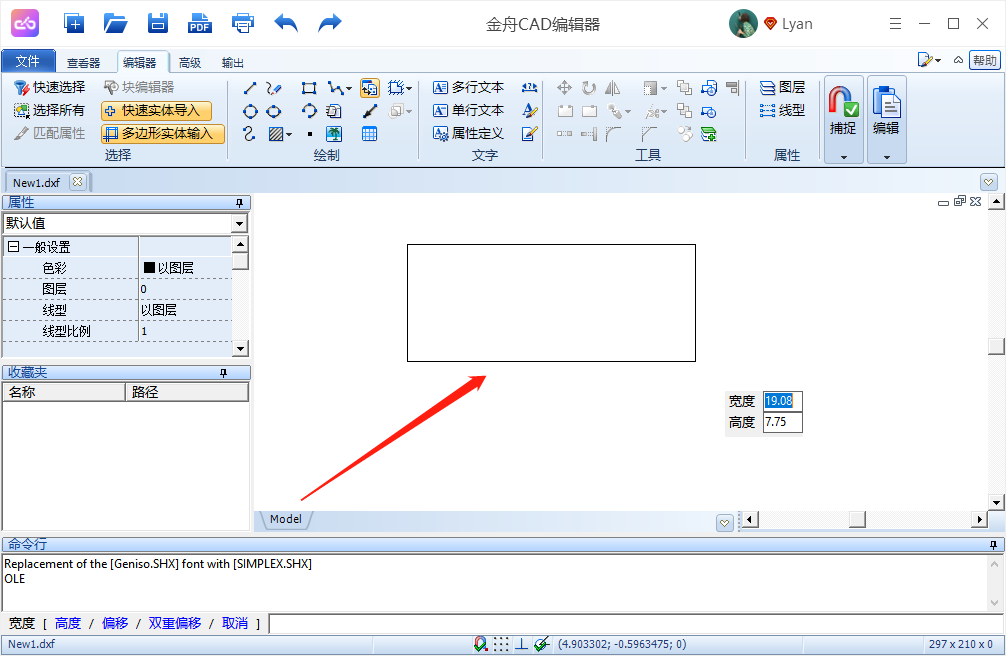1006x656 pixels.
Task: Click the 高度 height input field
Action: pos(783,422)
